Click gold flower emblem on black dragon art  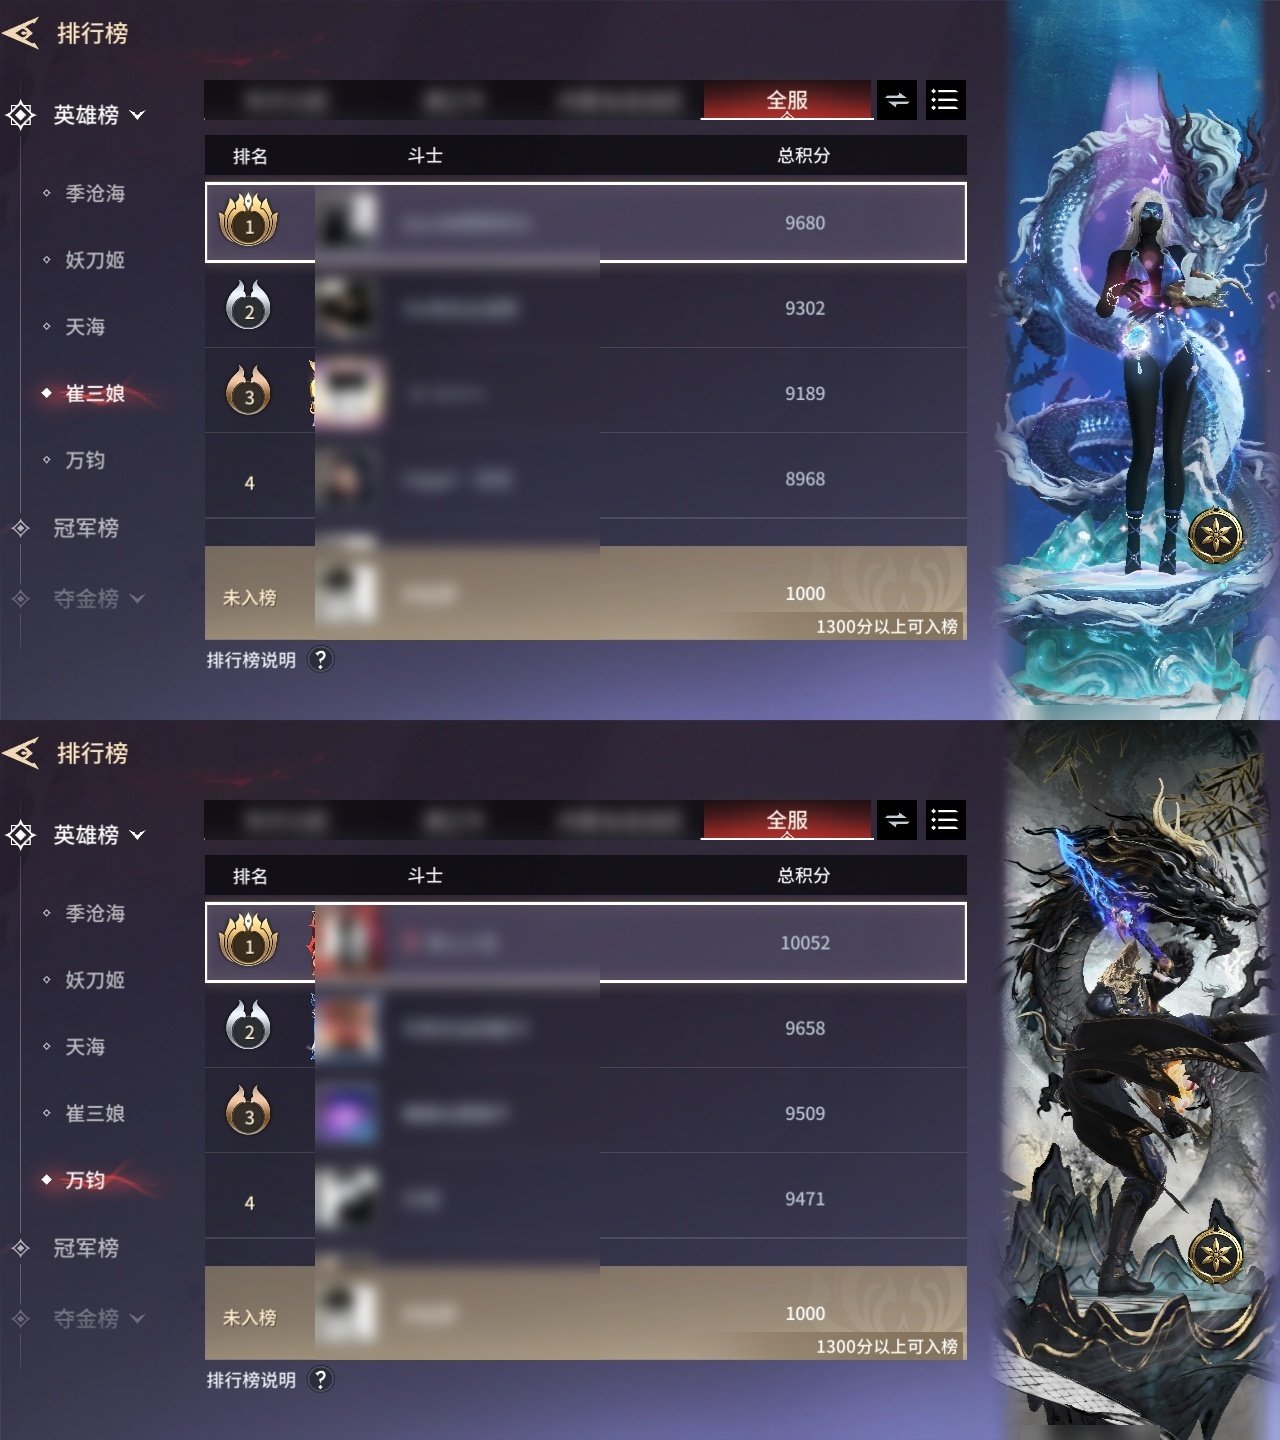pos(1216,1252)
